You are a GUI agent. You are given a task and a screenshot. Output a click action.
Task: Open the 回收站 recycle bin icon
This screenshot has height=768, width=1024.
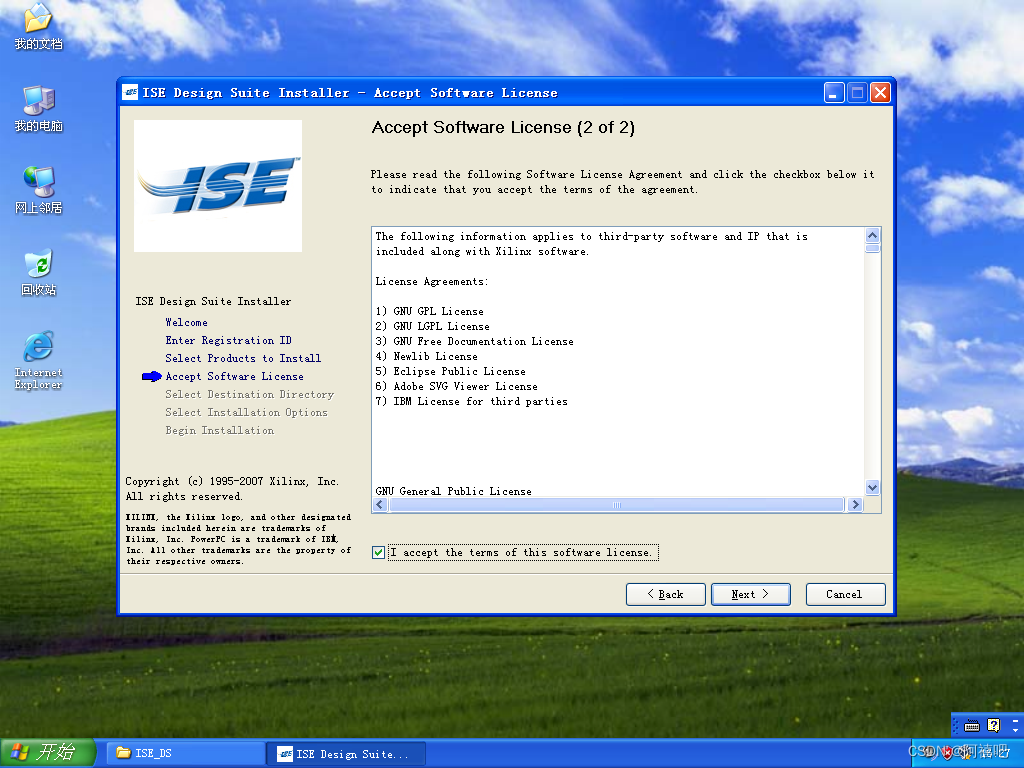(x=38, y=272)
